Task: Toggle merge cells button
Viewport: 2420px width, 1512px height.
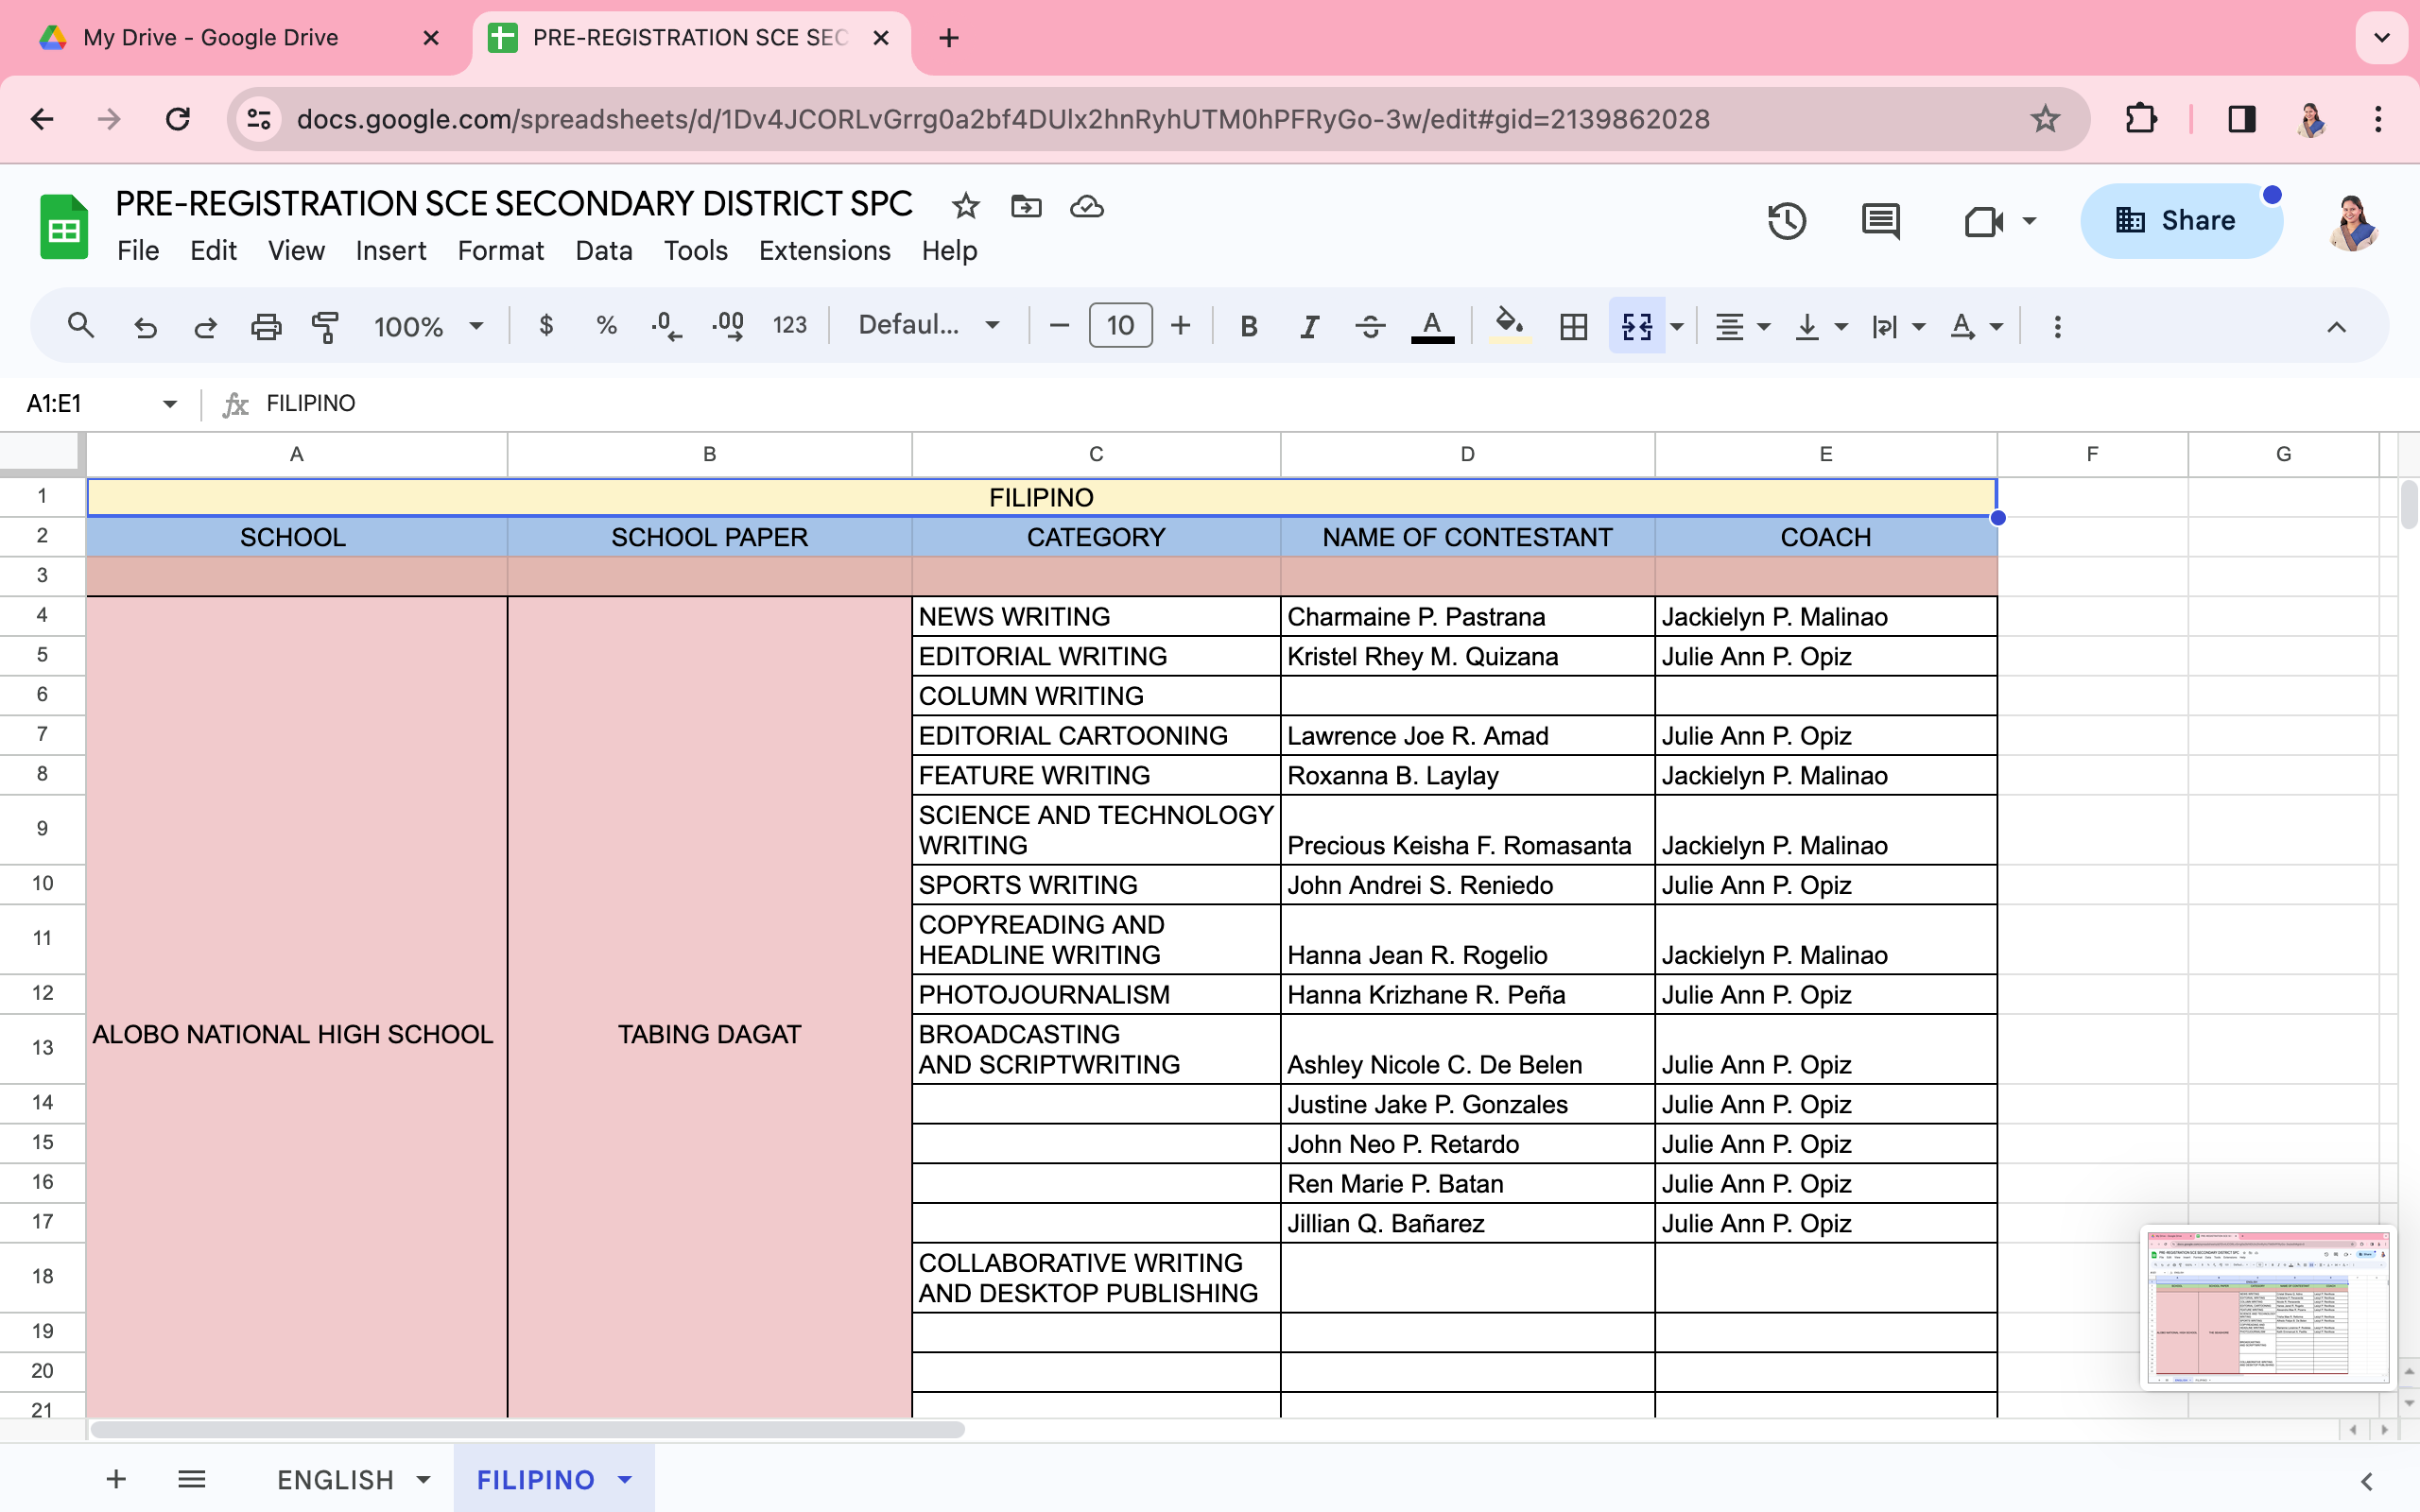Action: [1637, 326]
